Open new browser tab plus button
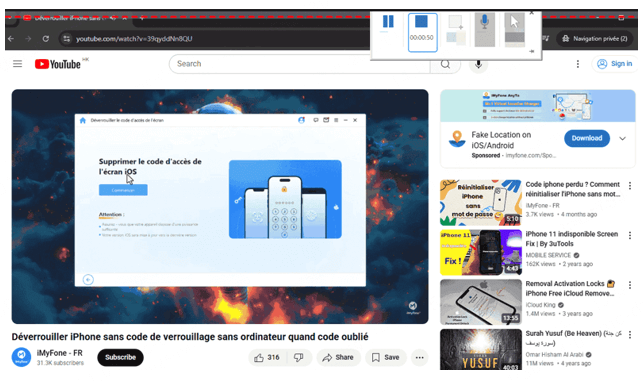644x381 pixels. pyautogui.click(x=142, y=18)
